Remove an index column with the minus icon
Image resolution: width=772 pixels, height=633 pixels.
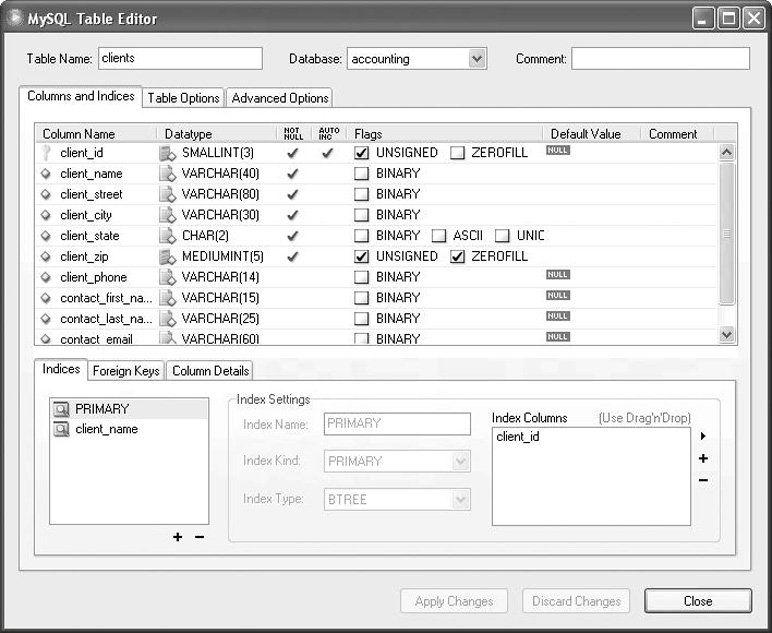(703, 480)
